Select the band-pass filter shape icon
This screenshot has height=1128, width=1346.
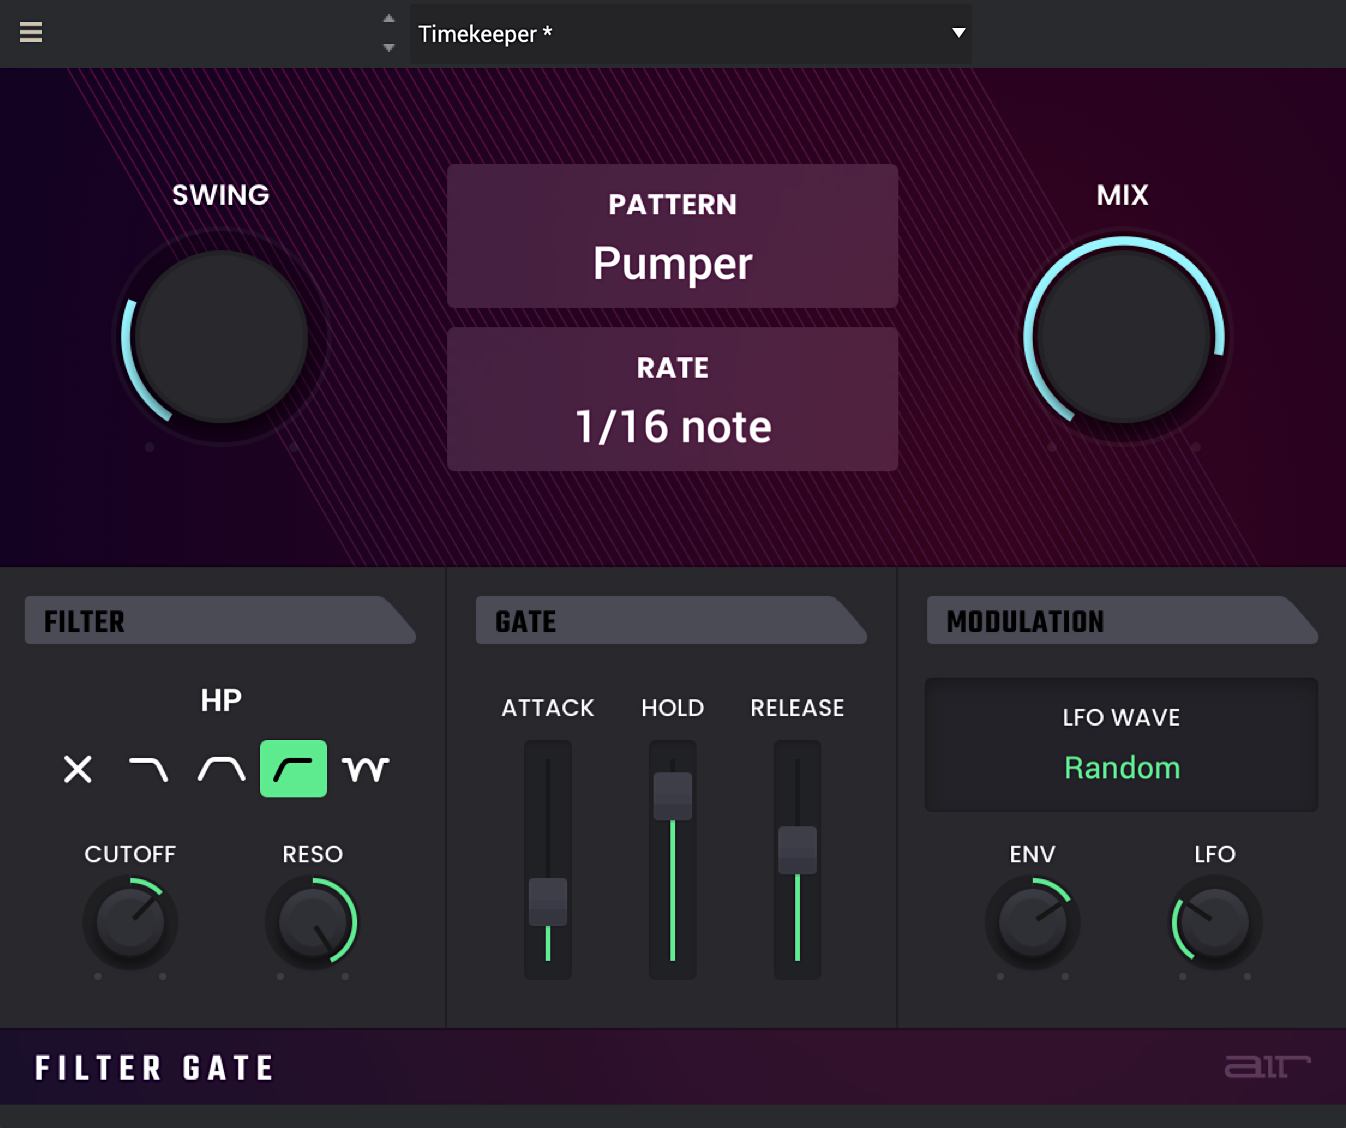pyautogui.click(x=221, y=769)
